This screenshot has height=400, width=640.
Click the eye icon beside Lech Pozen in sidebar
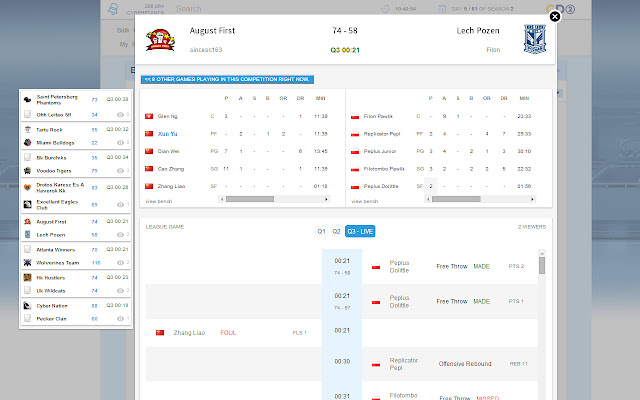point(120,235)
